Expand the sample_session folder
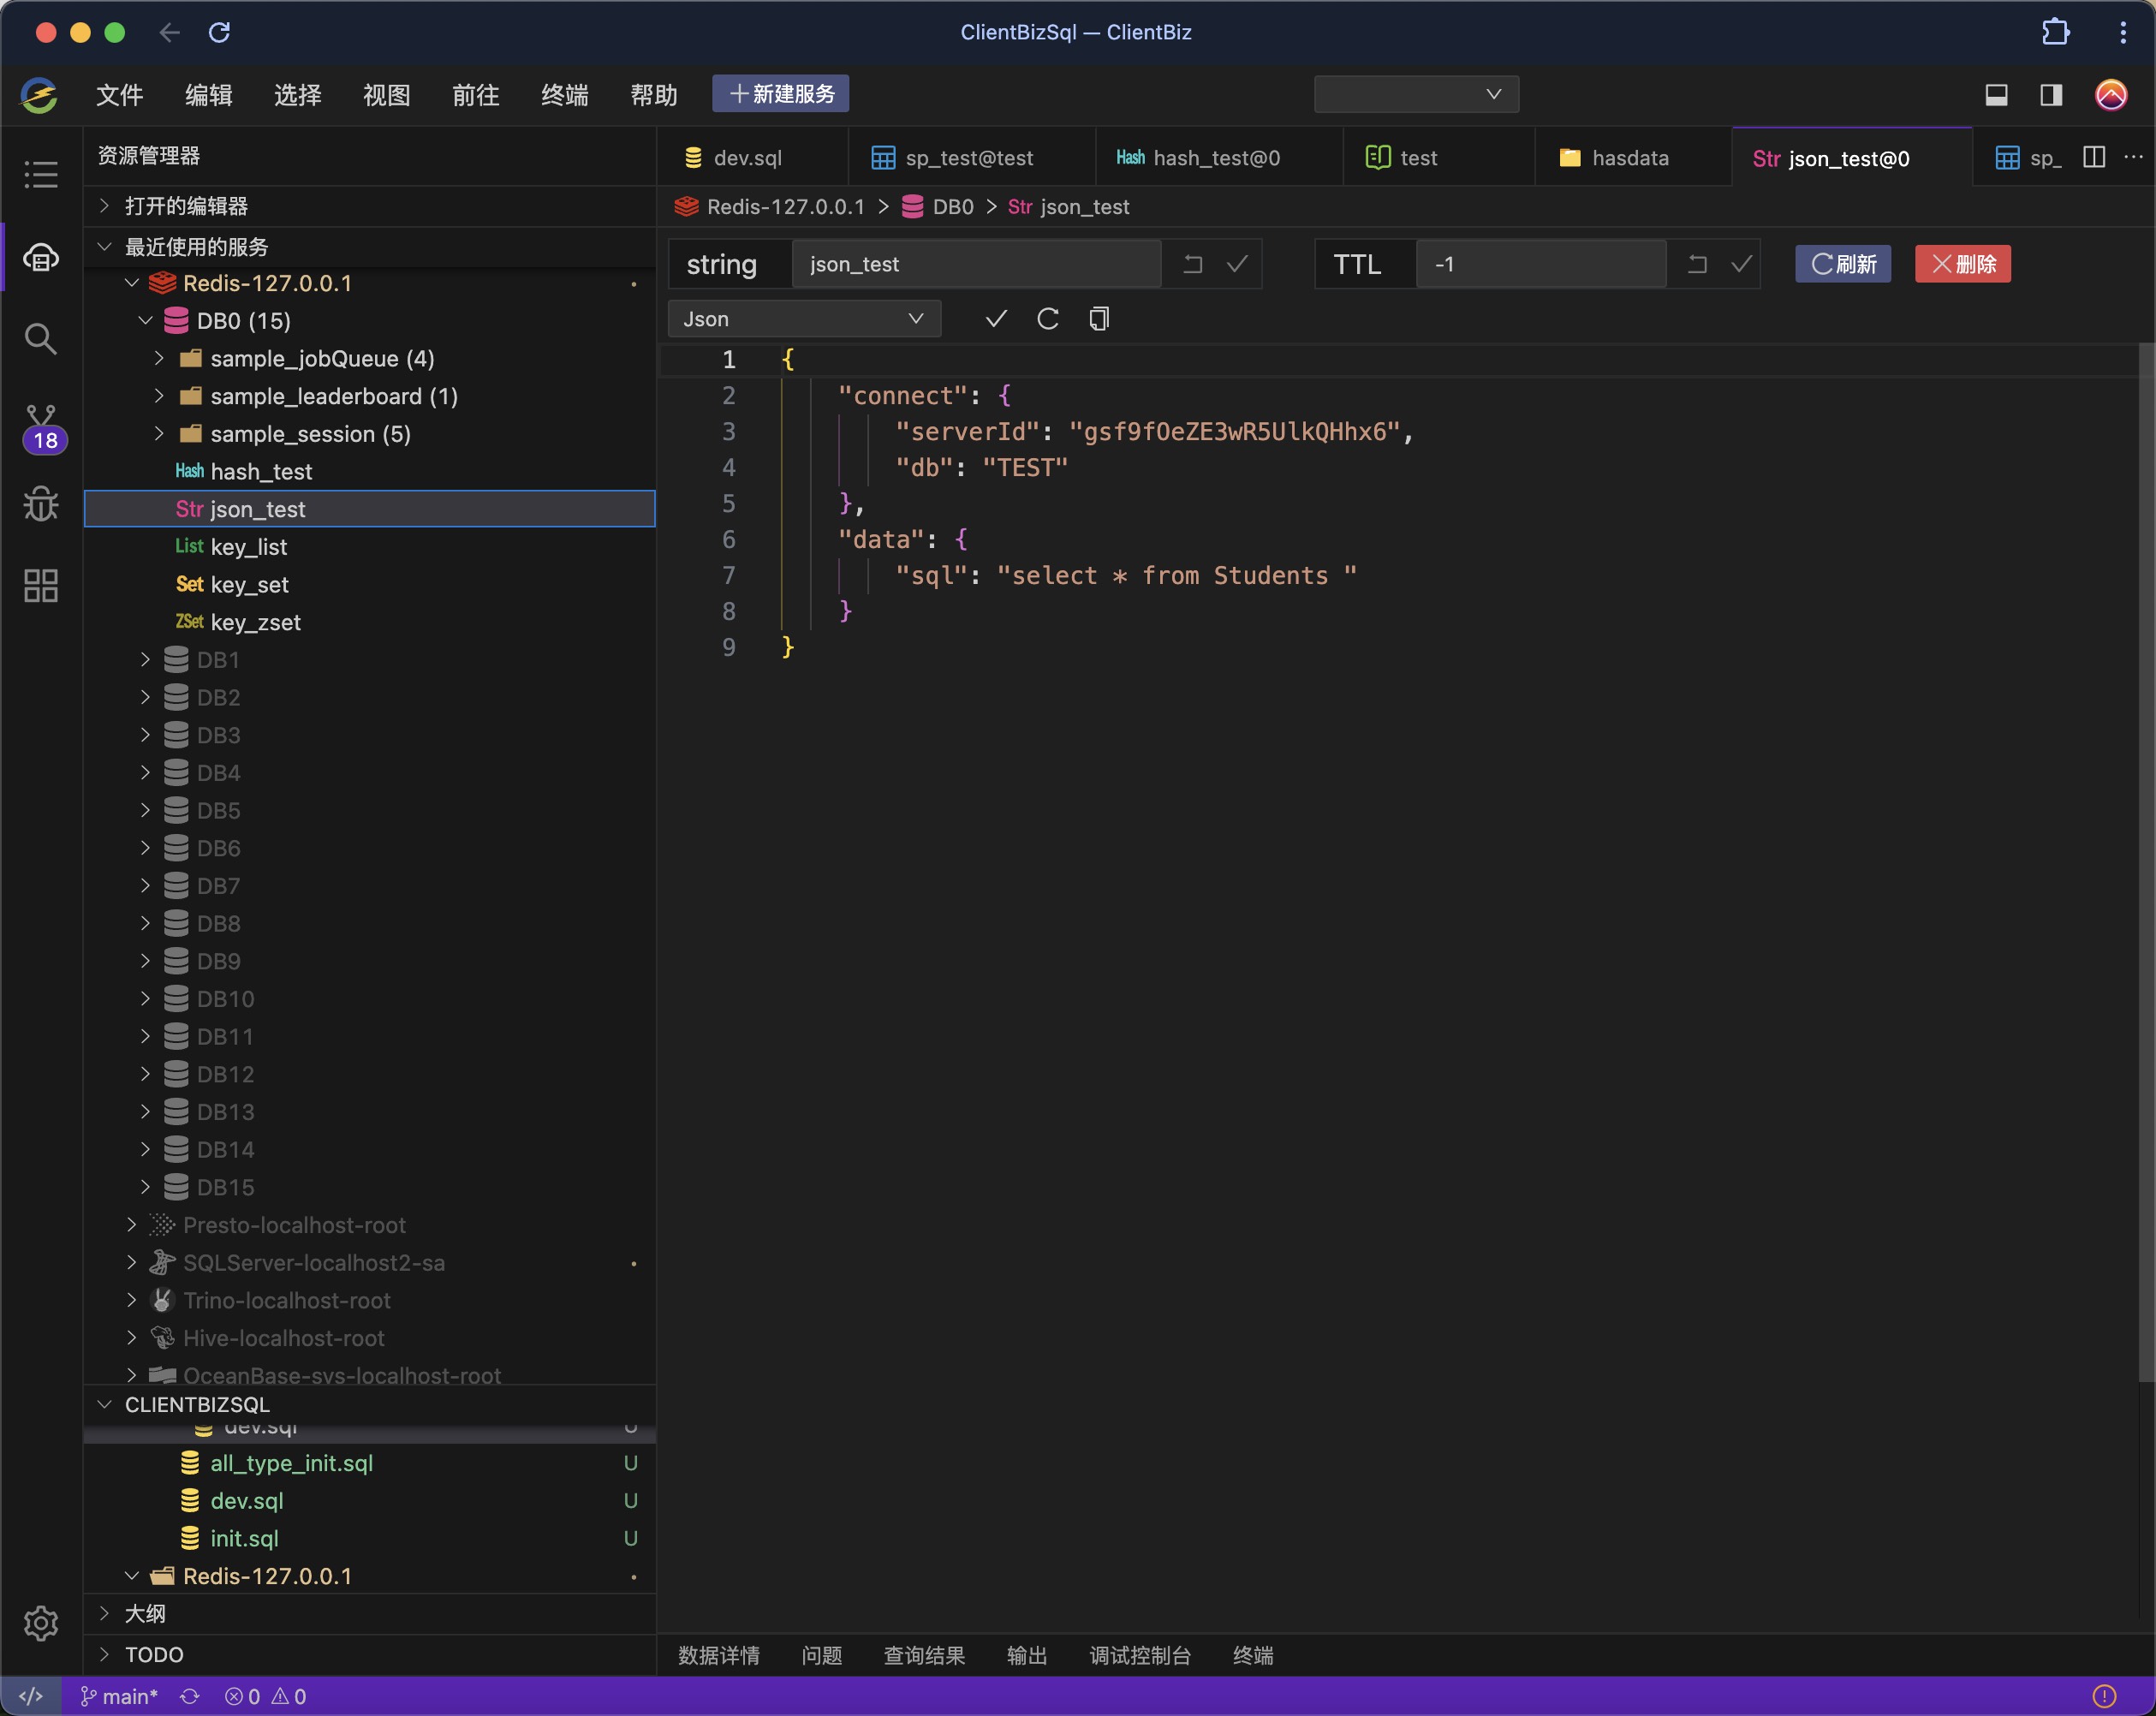 (x=159, y=434)
